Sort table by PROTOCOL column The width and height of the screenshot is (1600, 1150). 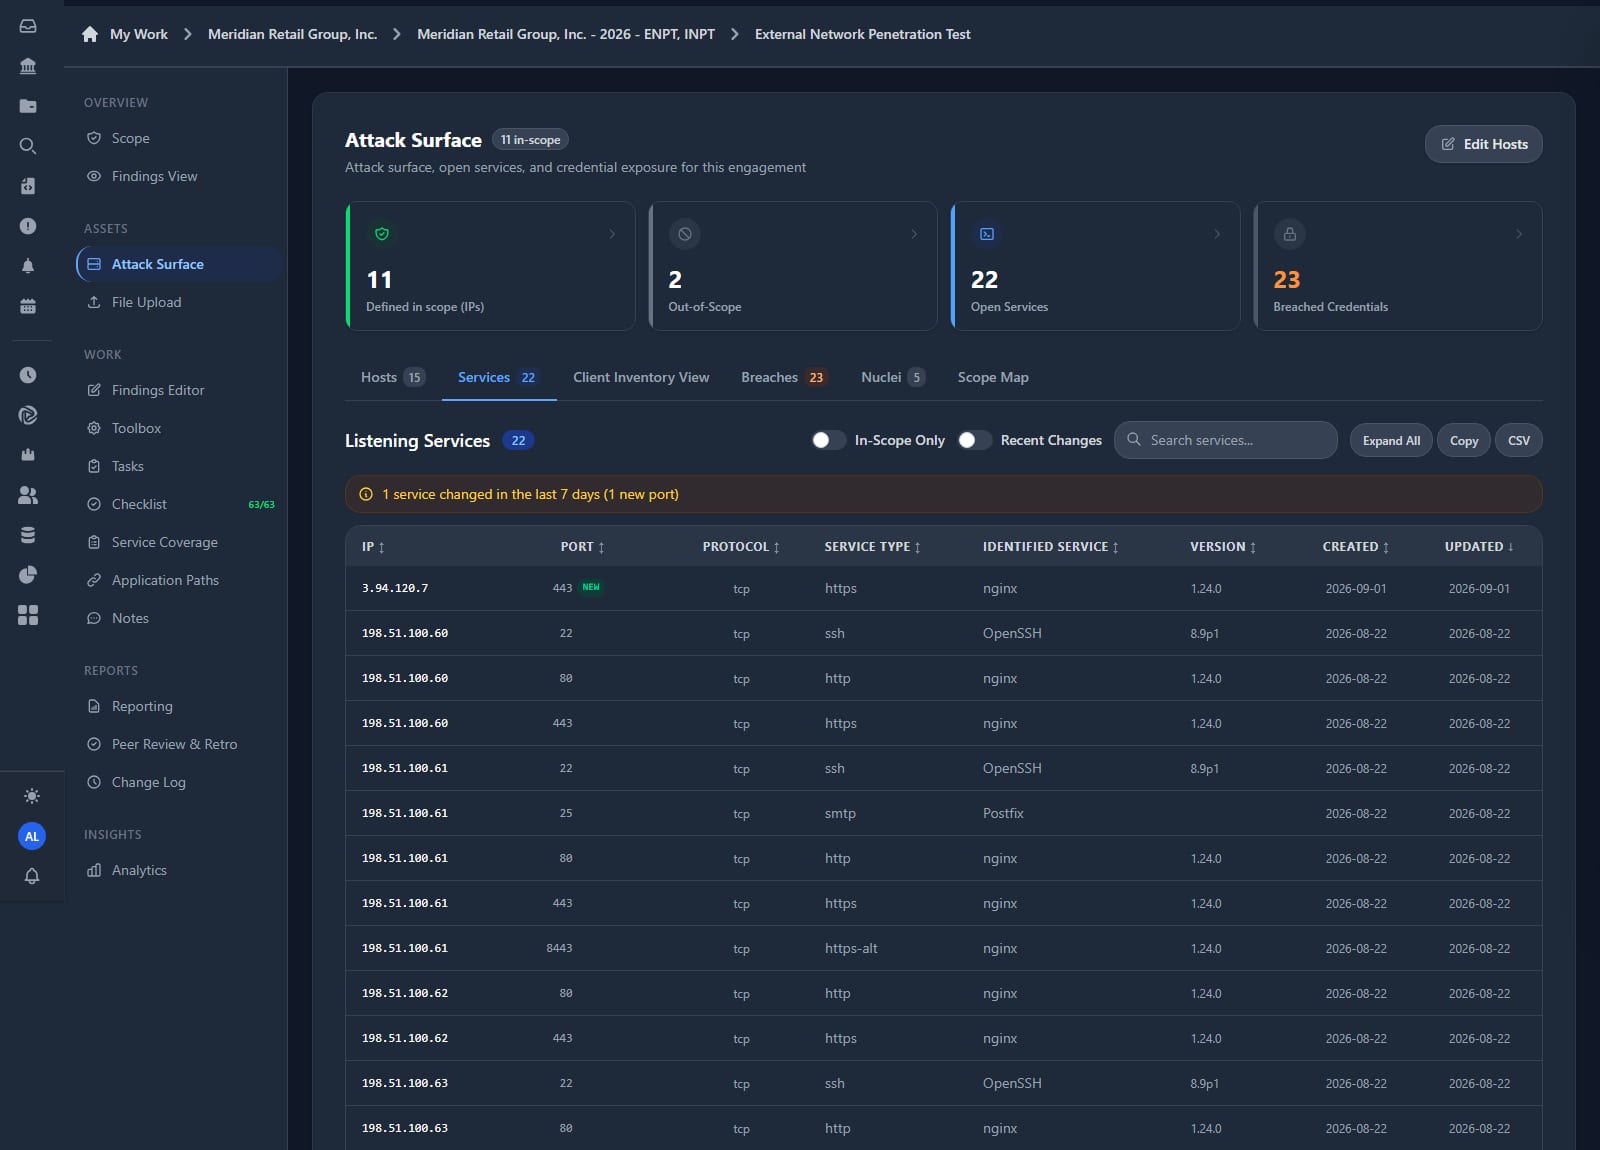tap(741, 547)
